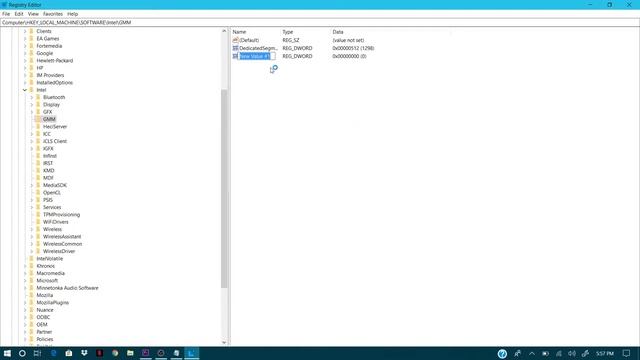Screen dimensions: 640x360
Task: Expand the Hewlett-Packard key
Action: click(25, 60)
